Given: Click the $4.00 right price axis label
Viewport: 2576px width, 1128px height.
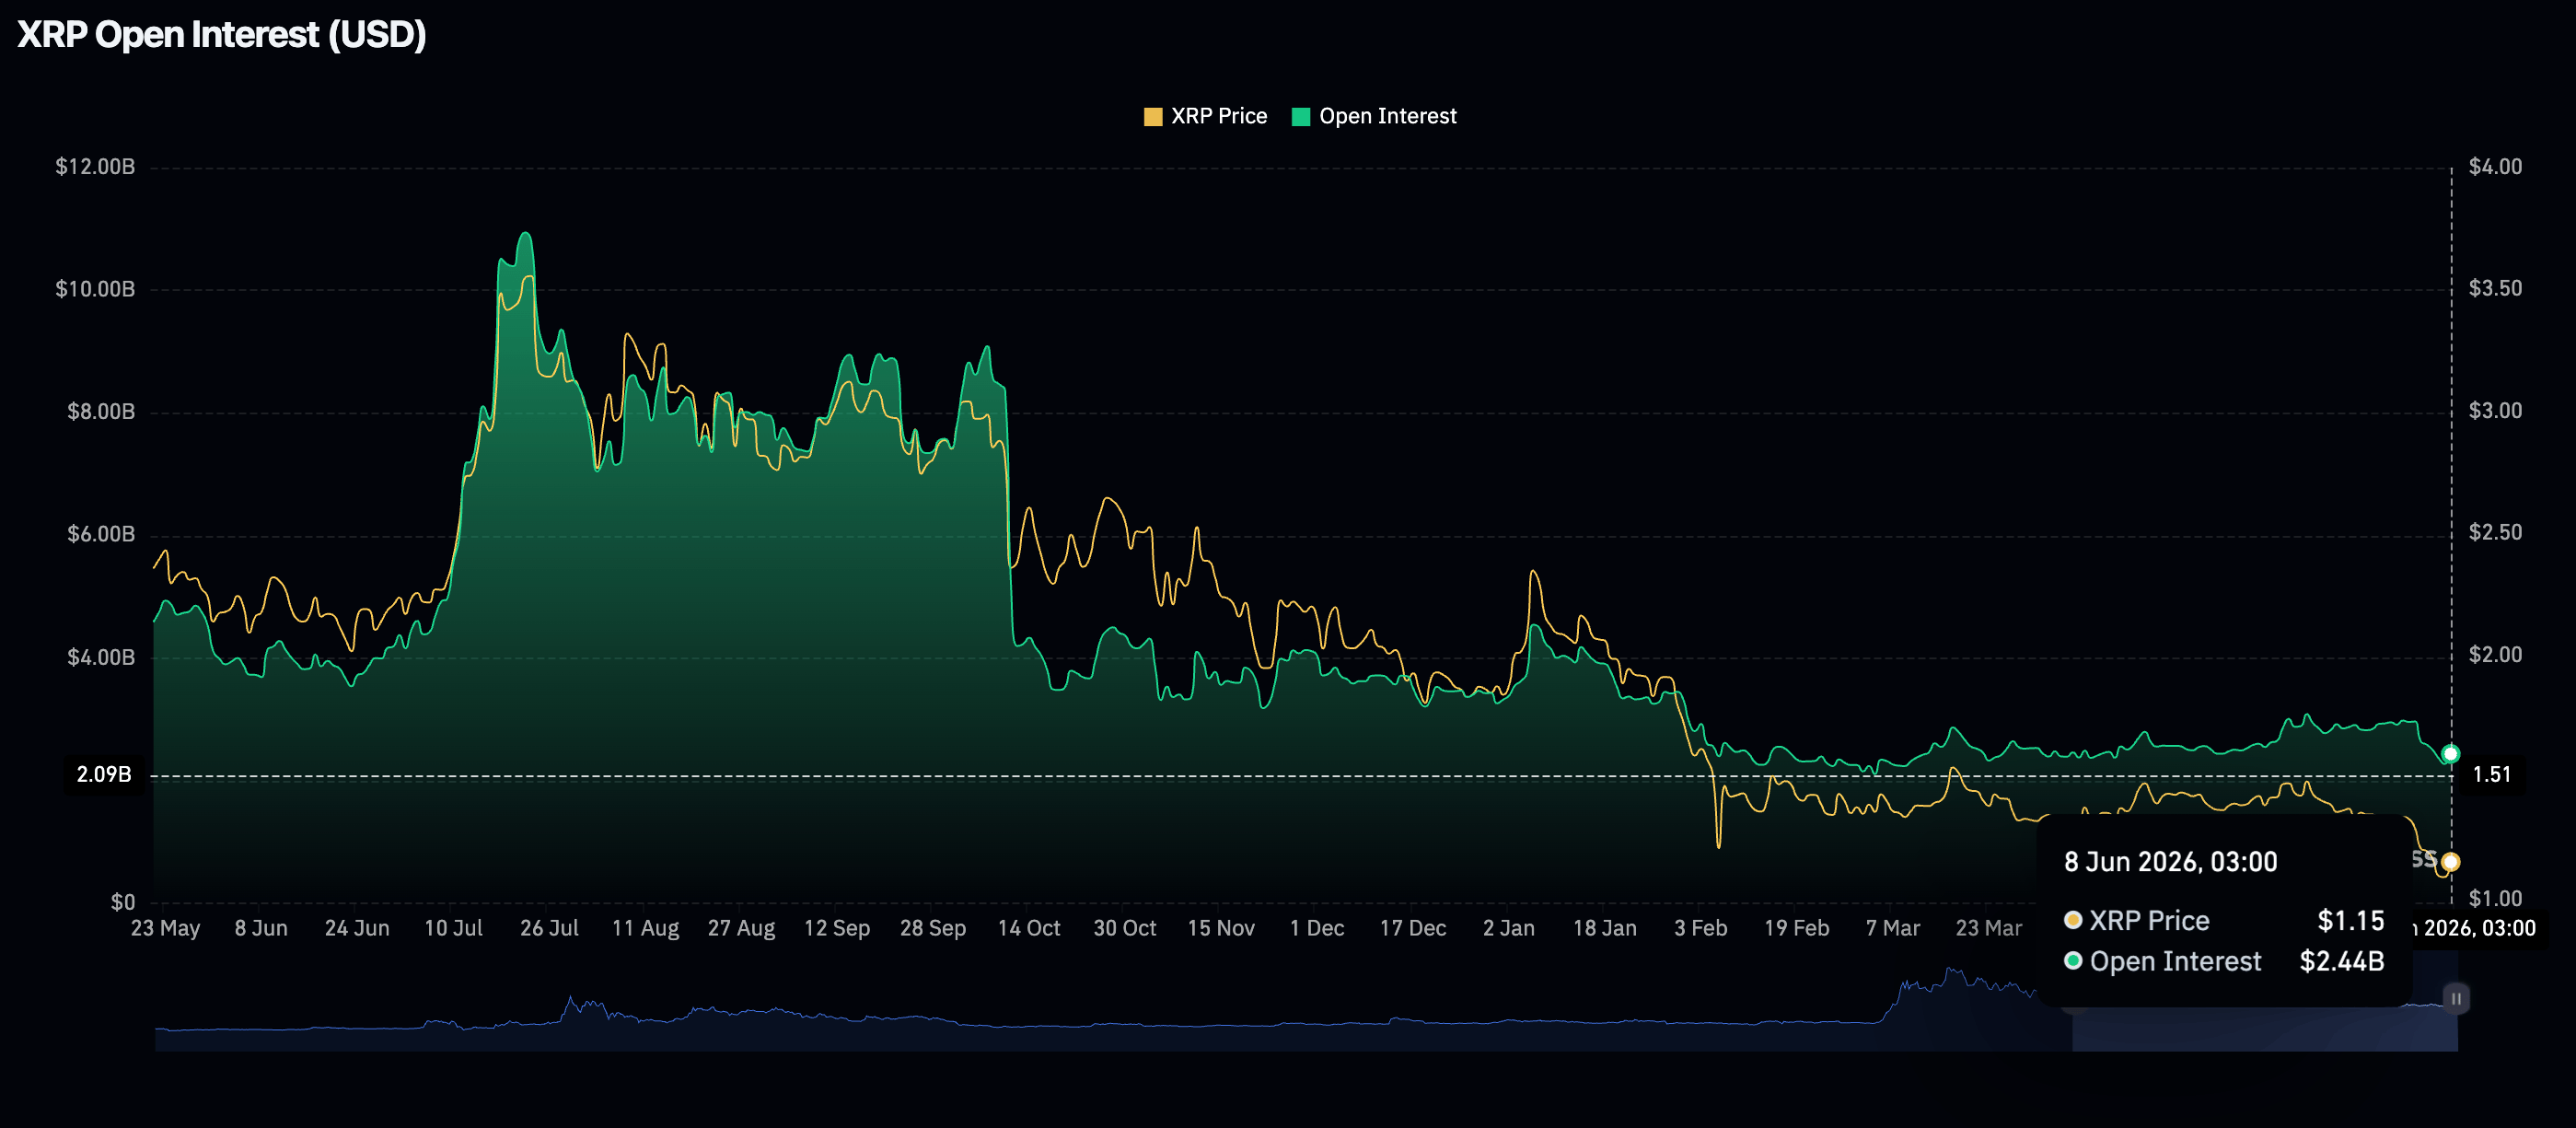Looking at the screenshot, I should point(2495,167).
